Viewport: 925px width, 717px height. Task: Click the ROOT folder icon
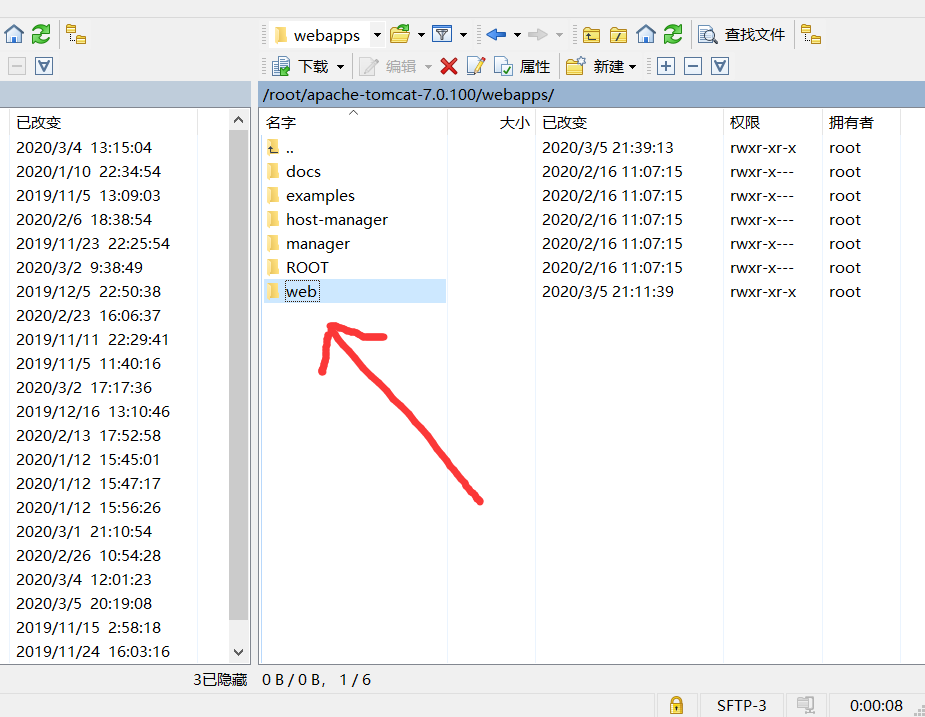point(273,267)
